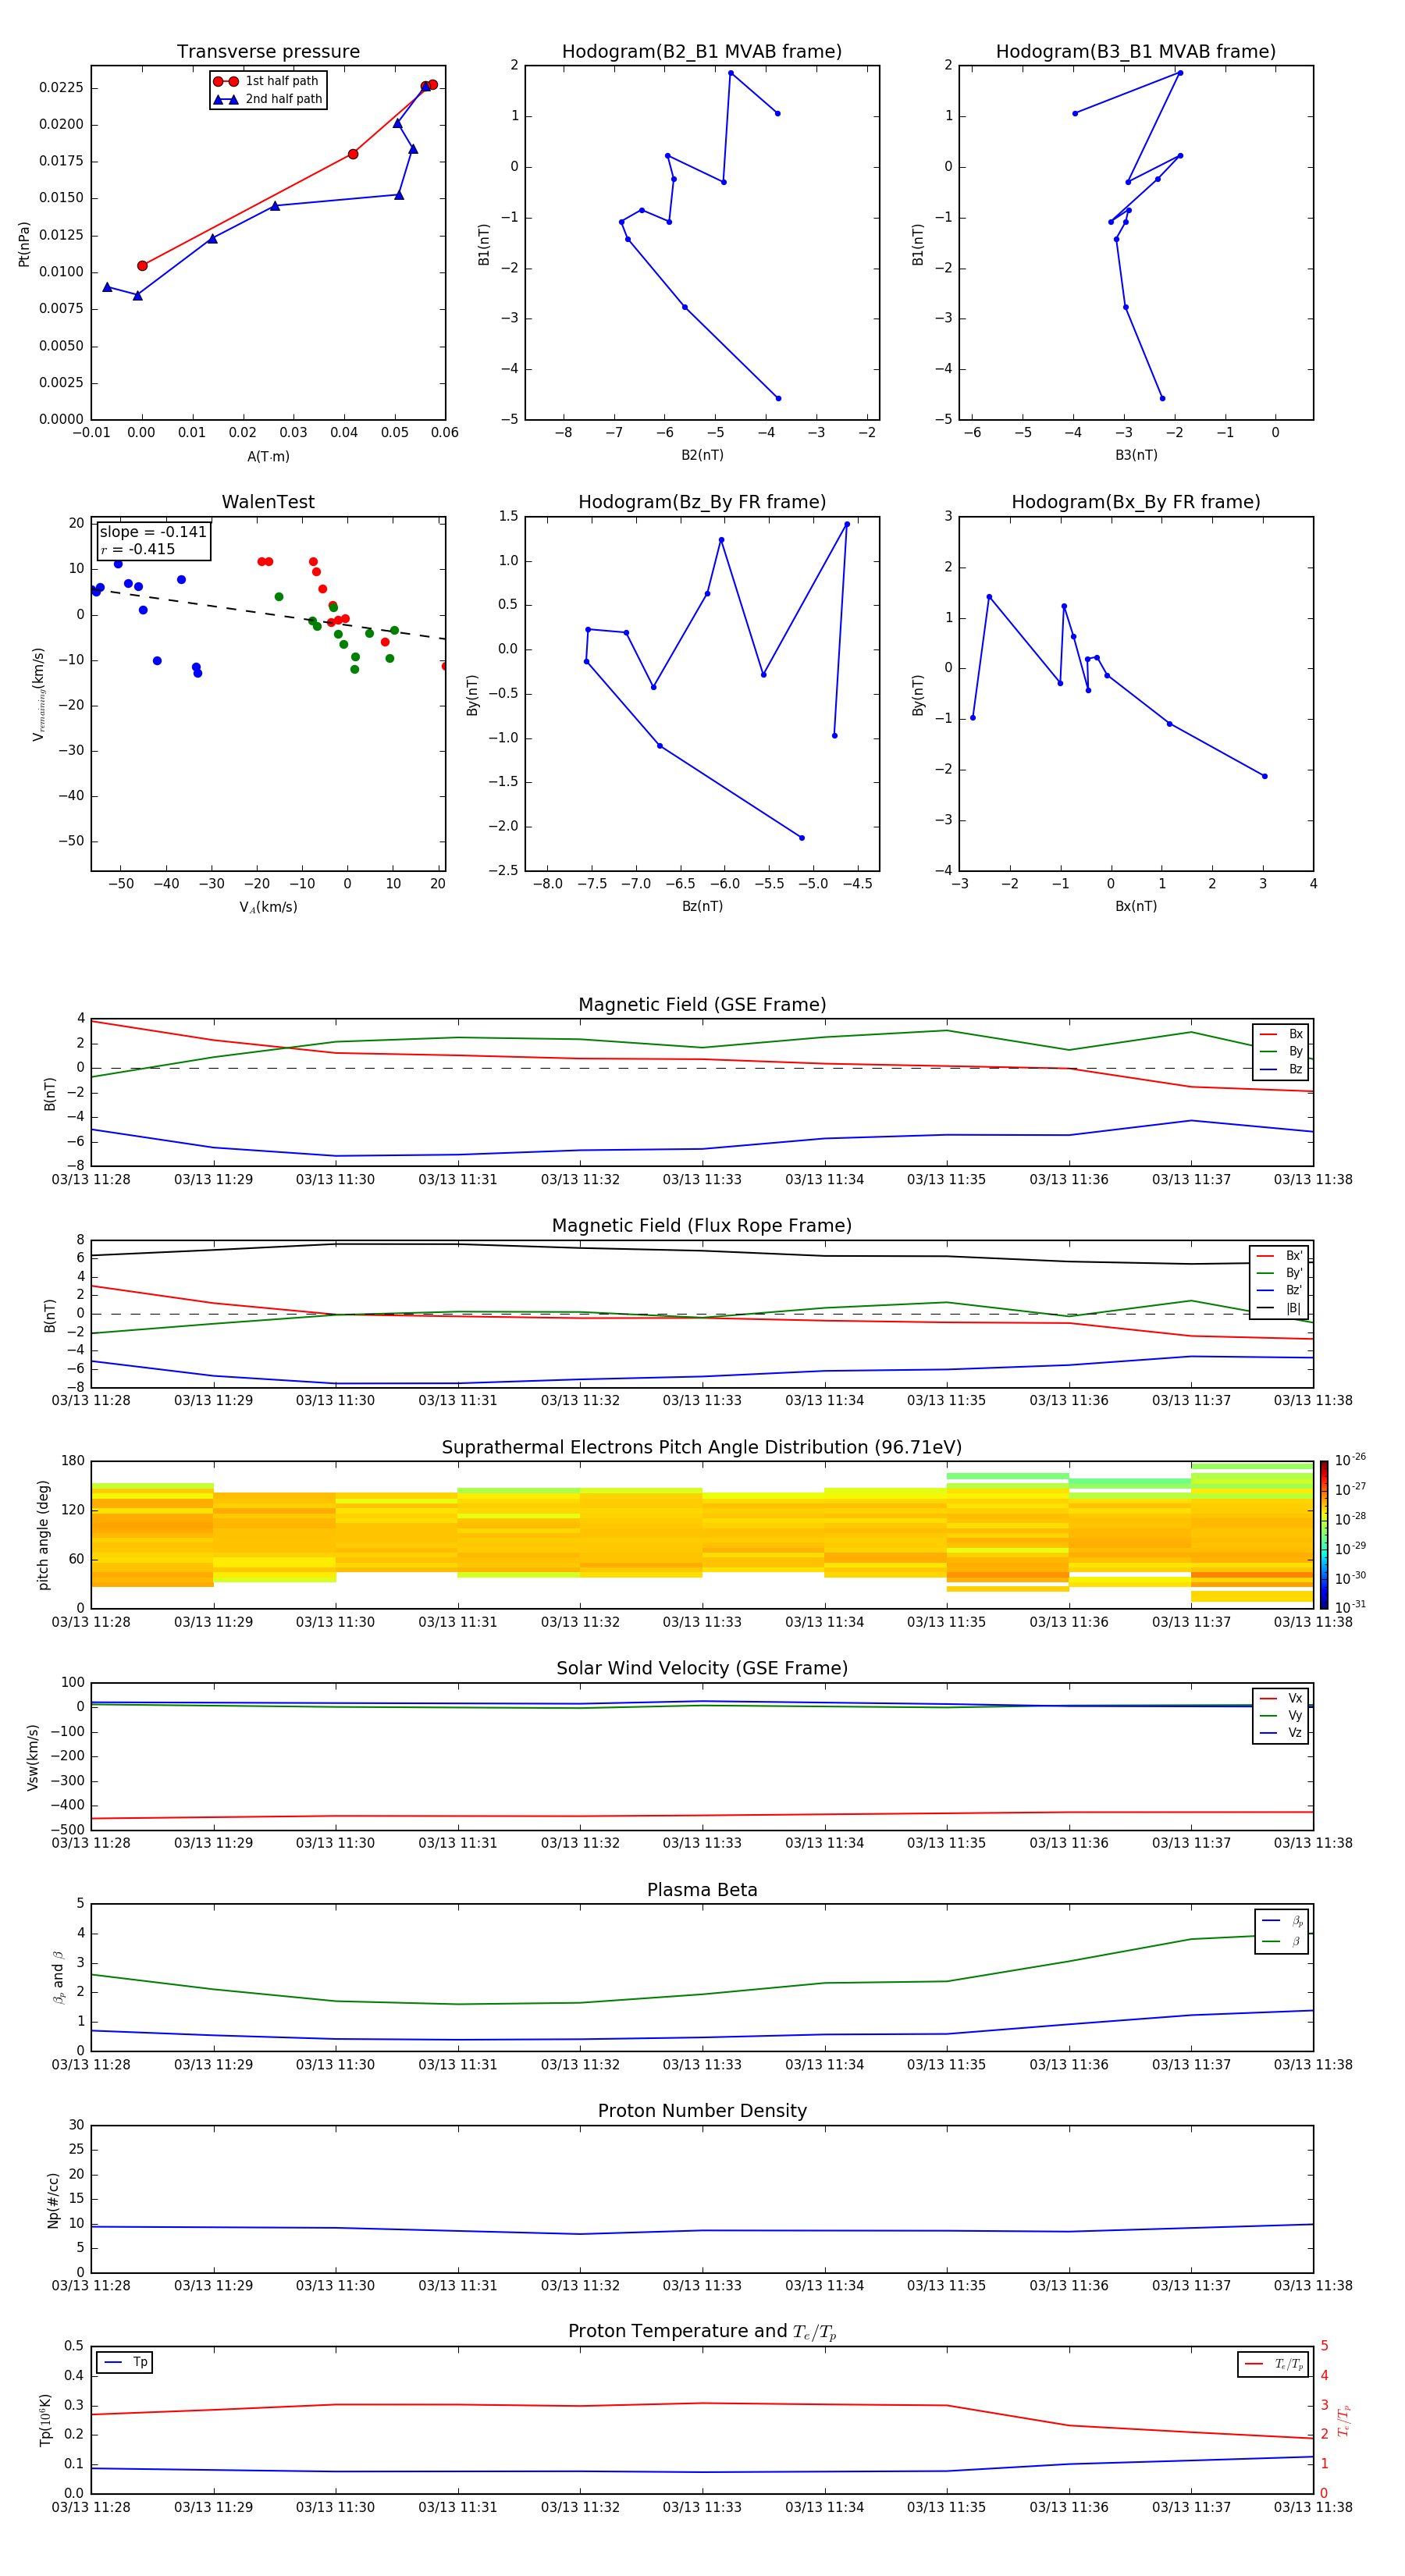Image resolution: width=1405 pixels, height=2576 pixels.
Task: Click the 'Magnetic Field (Flux Rope Frame)' title
Action: [x=702, y=1225]
